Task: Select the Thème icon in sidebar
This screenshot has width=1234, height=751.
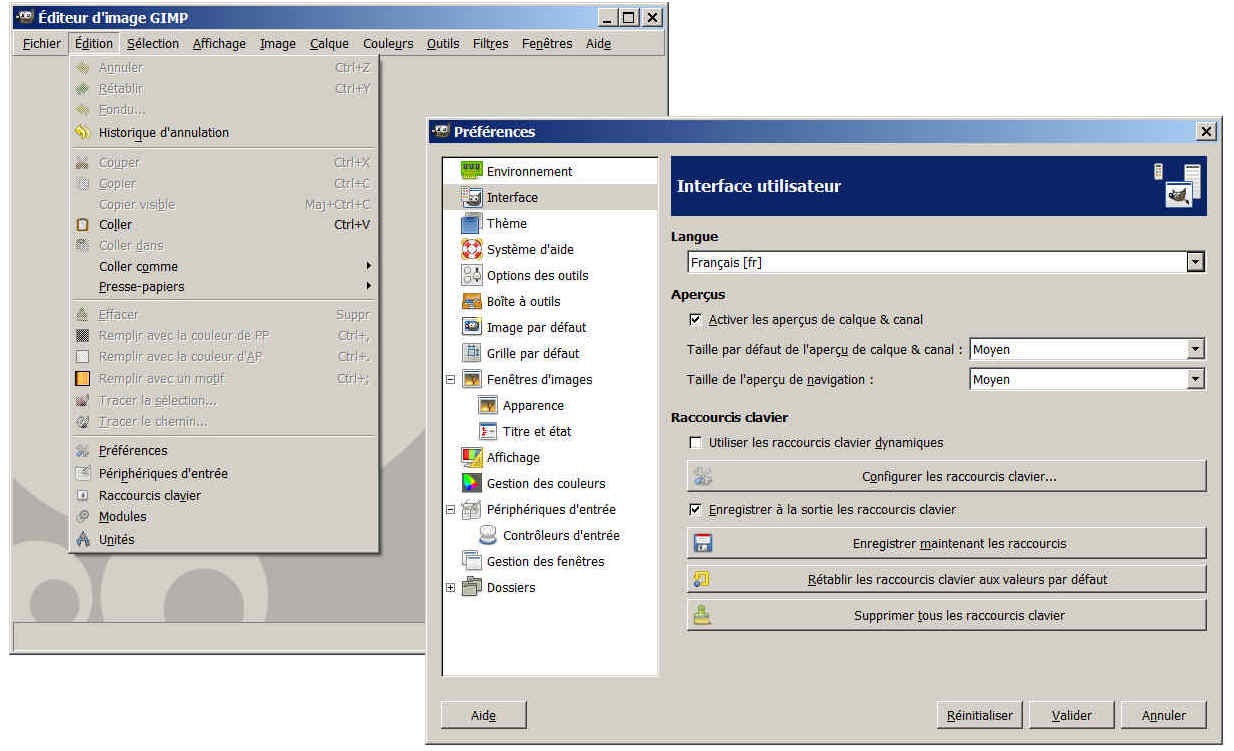Action: click(471, 223)
